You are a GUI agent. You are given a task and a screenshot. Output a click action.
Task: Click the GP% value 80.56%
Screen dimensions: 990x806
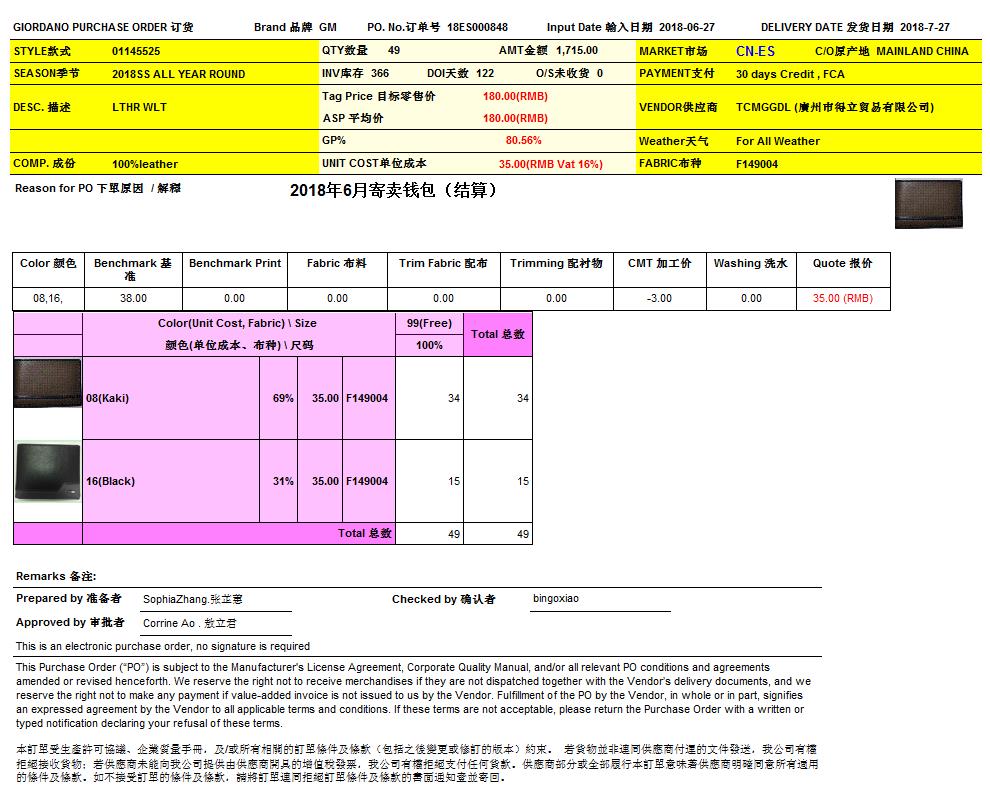523,141
